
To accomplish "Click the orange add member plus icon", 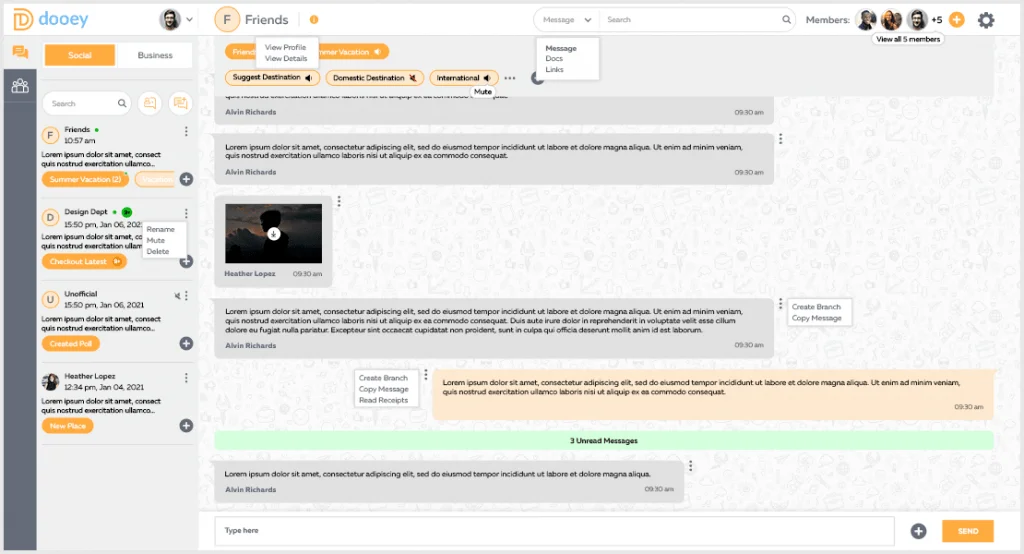I will [x=956, y=20].
